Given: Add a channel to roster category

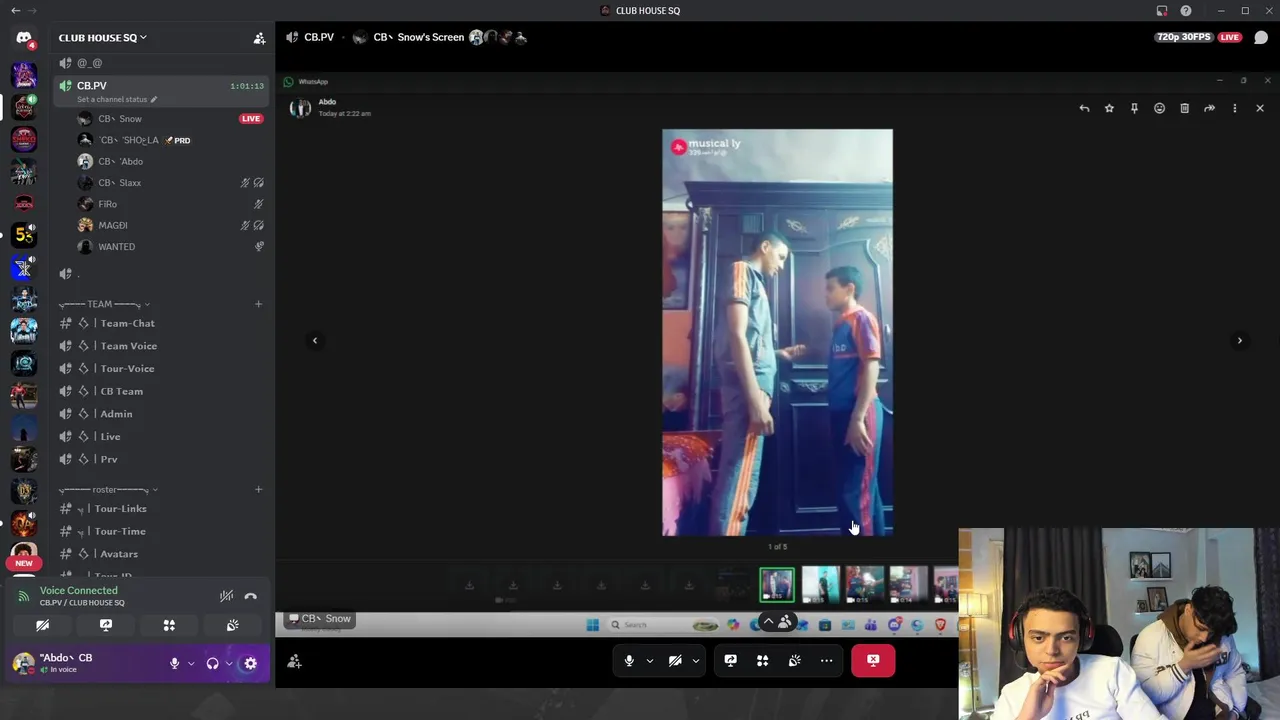Looking at the screenshot, I should pyautogui.click(x=258, y=490).
